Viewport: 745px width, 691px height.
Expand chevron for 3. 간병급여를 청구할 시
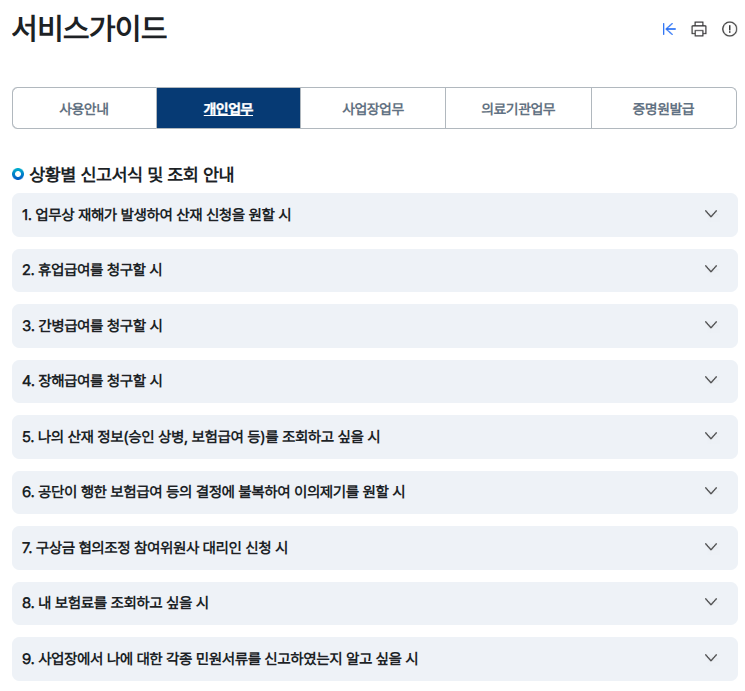(x=711, y=325)
